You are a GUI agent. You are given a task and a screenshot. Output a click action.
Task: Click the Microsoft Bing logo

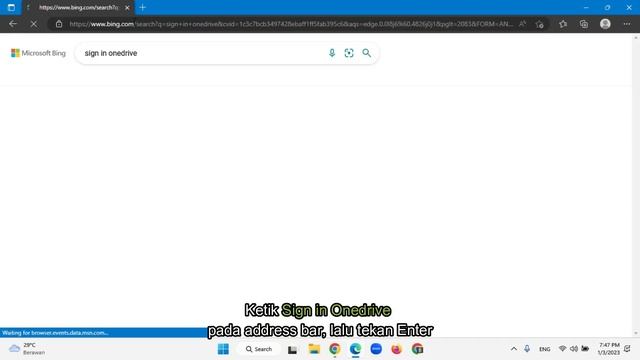tap(38, 53)
